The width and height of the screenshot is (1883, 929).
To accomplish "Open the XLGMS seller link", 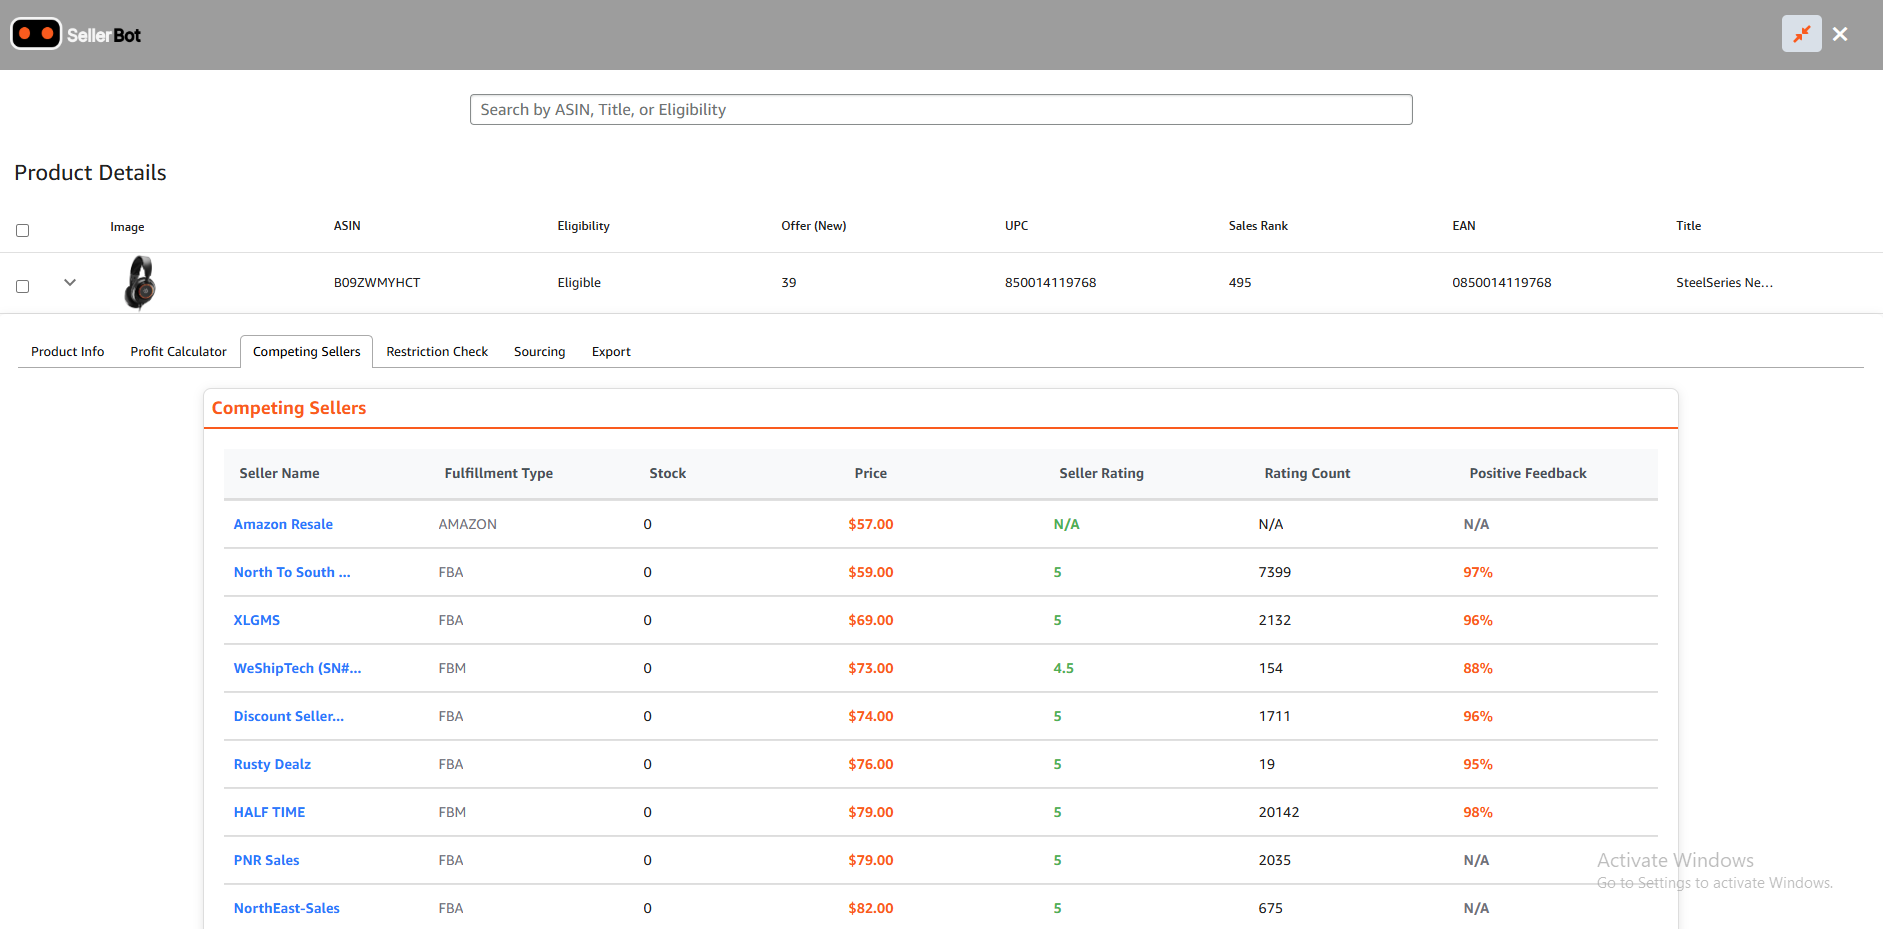I will tap(257, 620).
